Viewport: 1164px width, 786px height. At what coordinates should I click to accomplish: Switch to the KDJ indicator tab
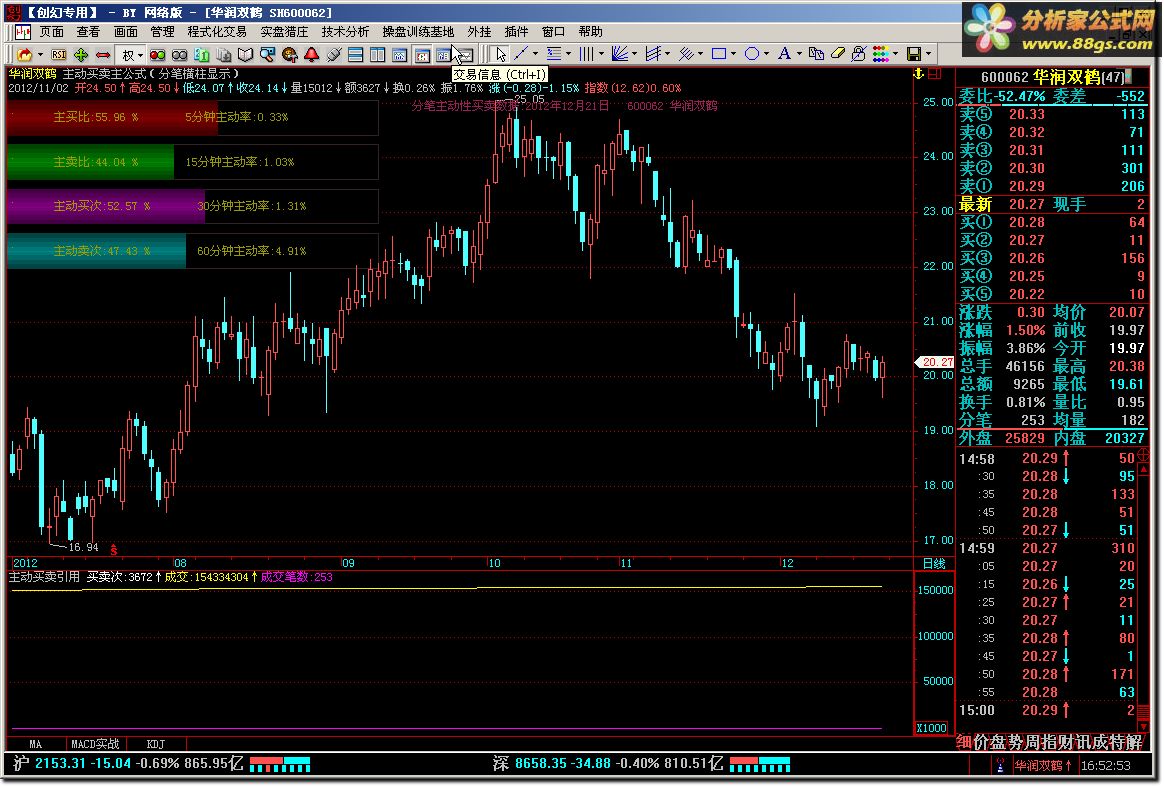point(156,744)
